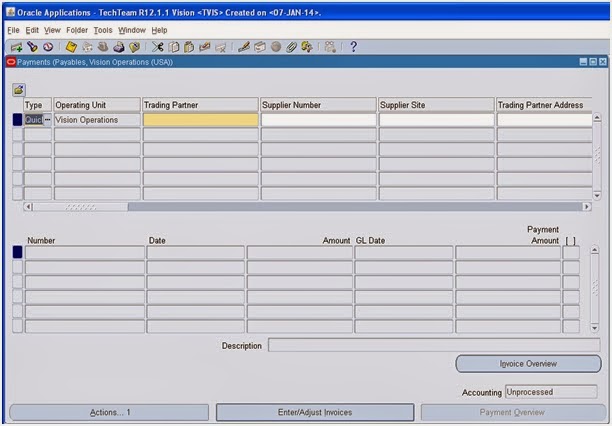
Task: Click the Paste clipboard icon
Action: coord(189,47)
